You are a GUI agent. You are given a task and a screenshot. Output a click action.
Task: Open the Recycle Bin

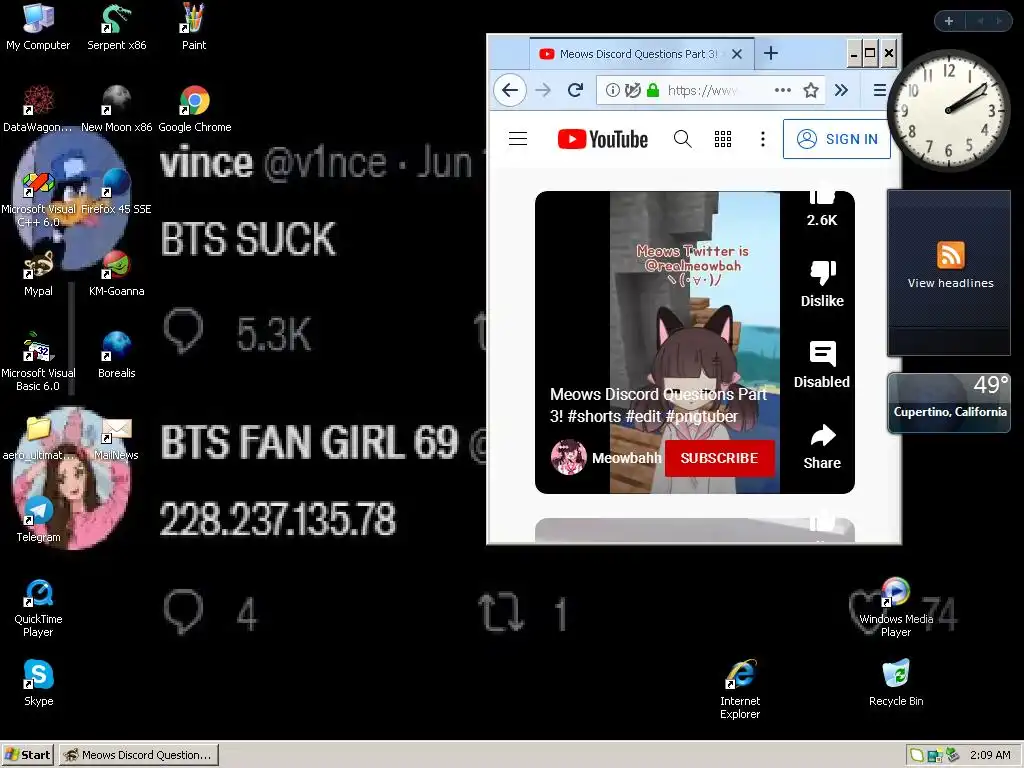[895, 683]
